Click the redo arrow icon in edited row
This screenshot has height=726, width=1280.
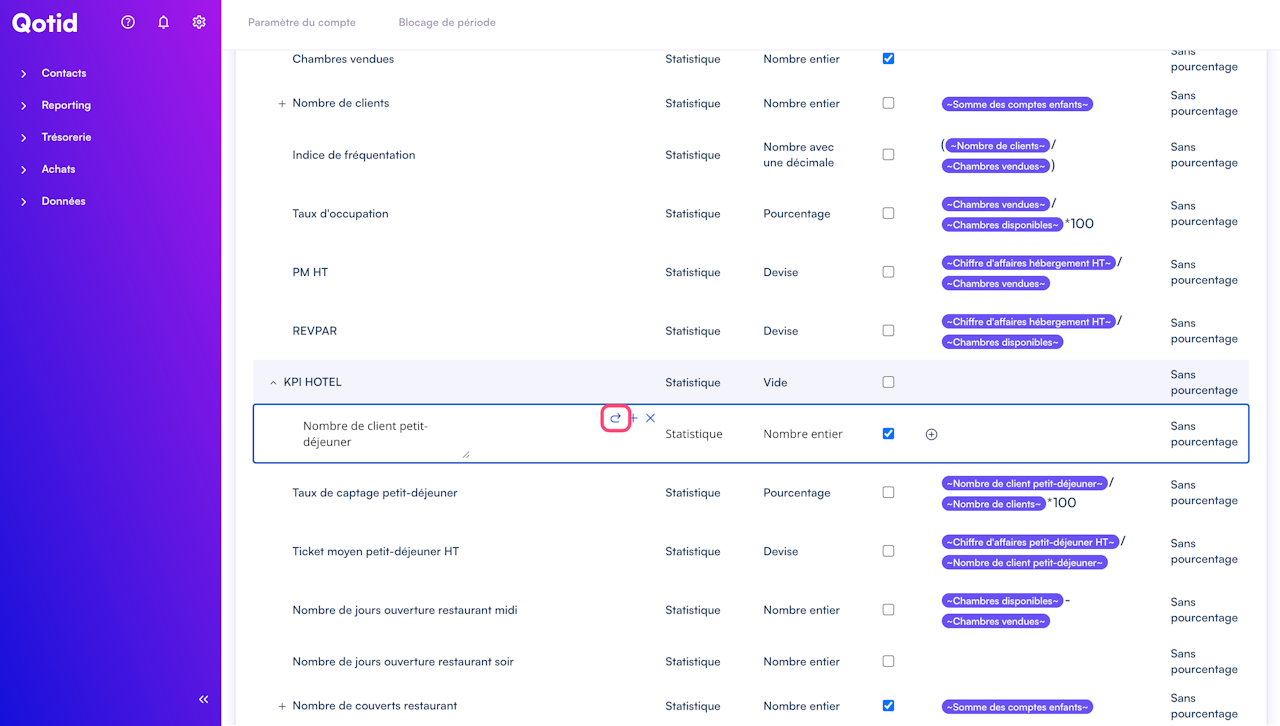click(x=615, y=418)
